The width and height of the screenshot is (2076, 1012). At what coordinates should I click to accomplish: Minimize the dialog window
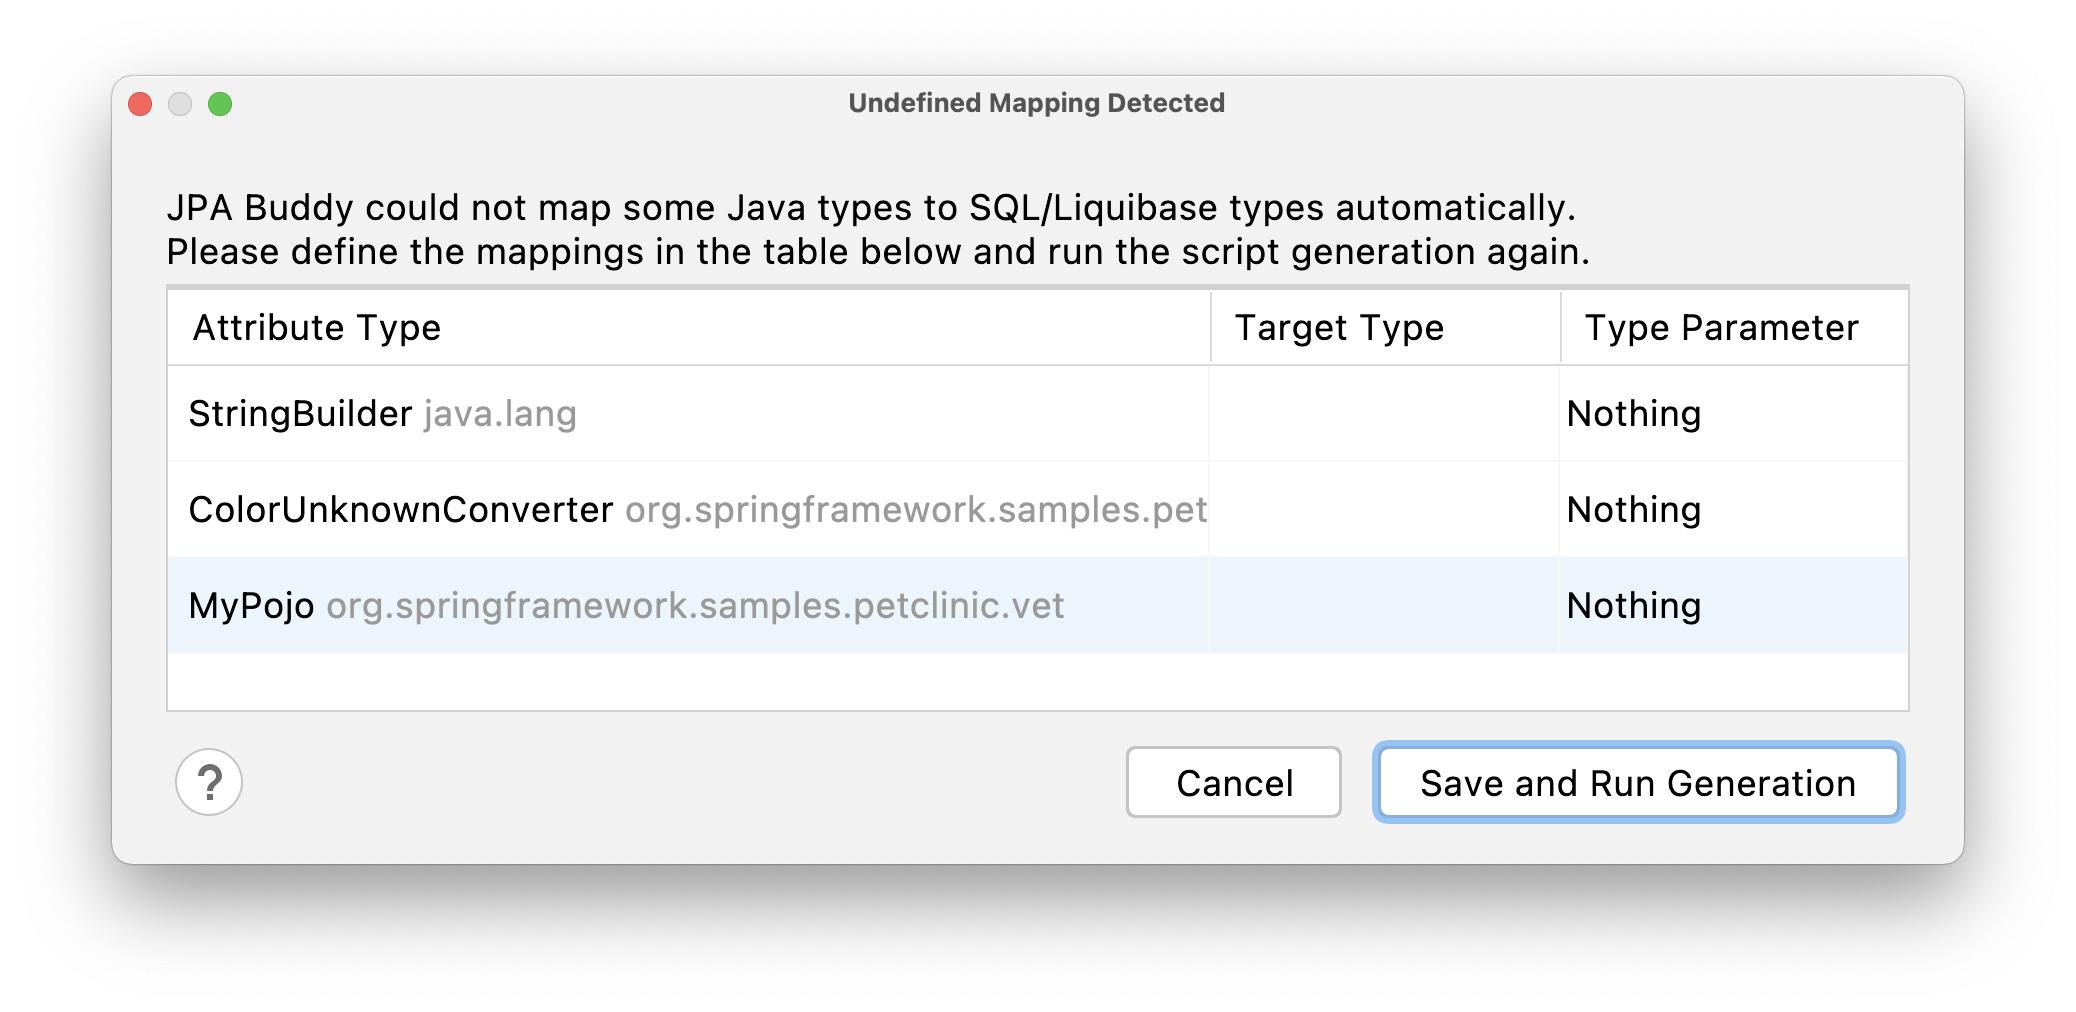180,104
